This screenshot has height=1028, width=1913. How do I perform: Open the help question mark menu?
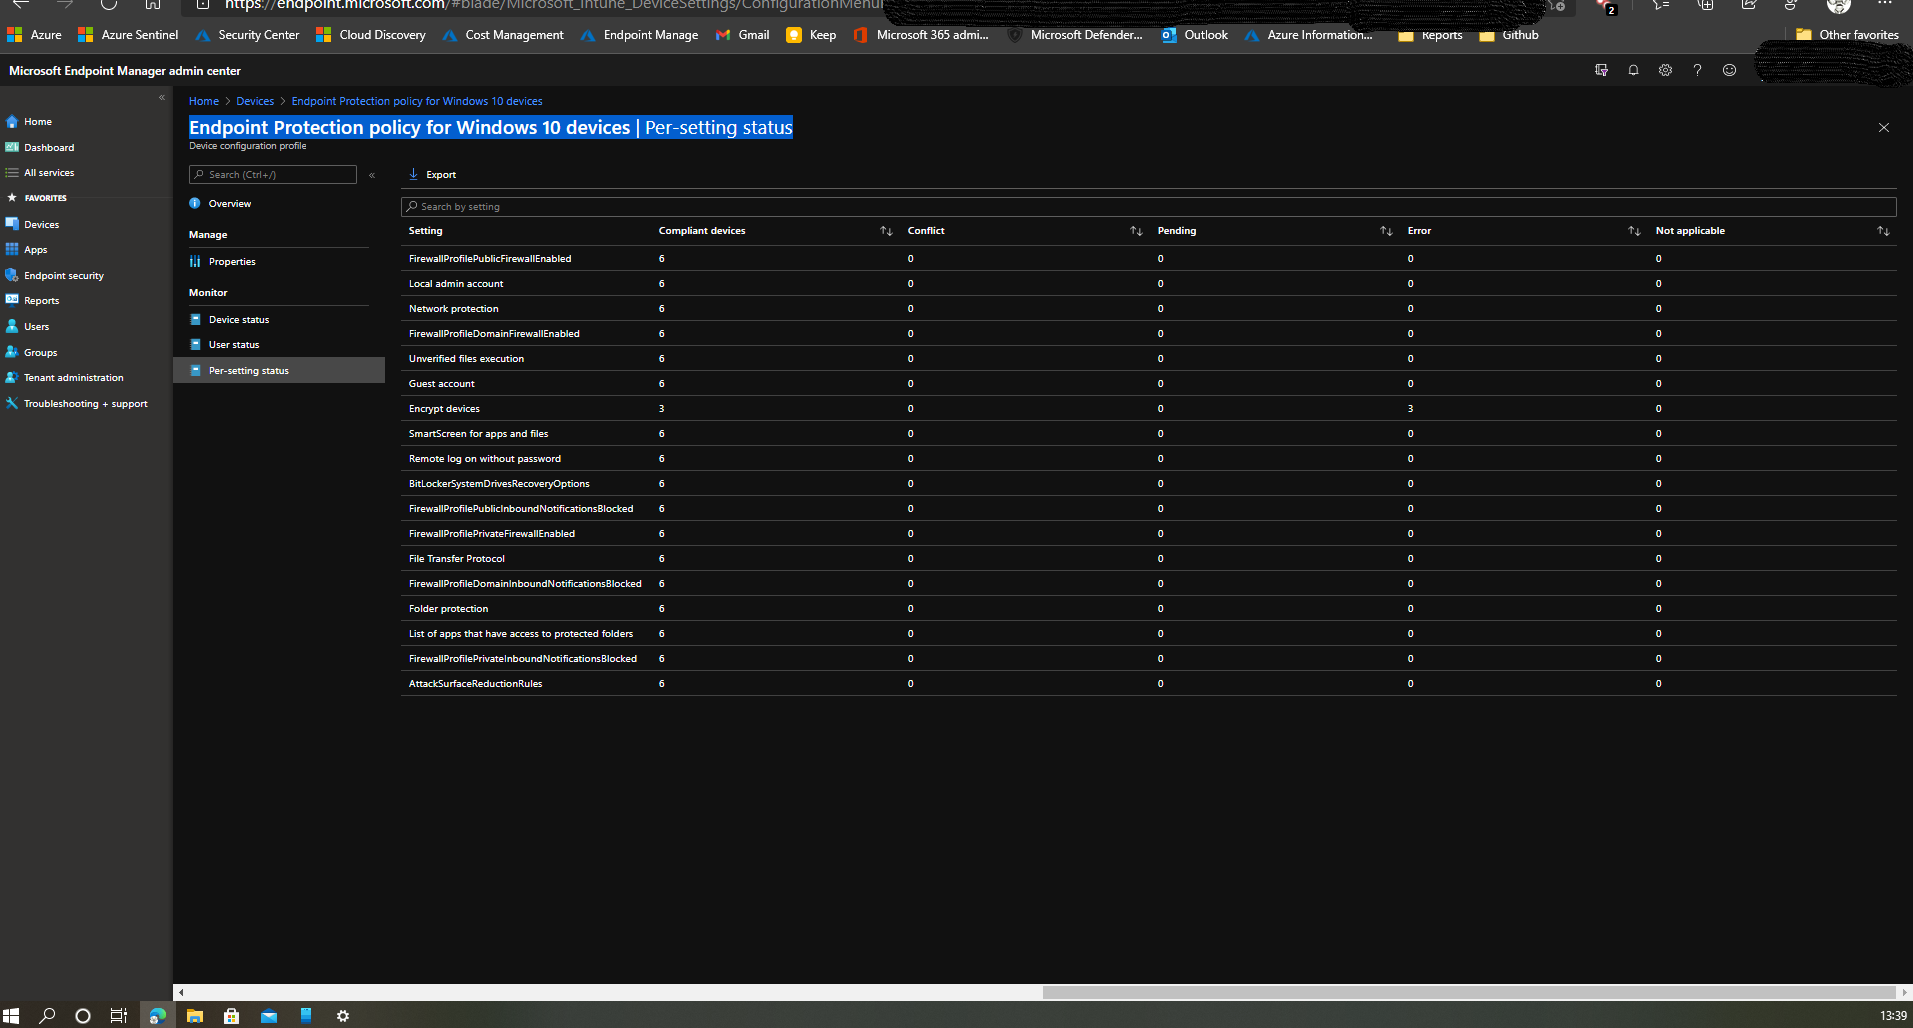coord(1697,70)
